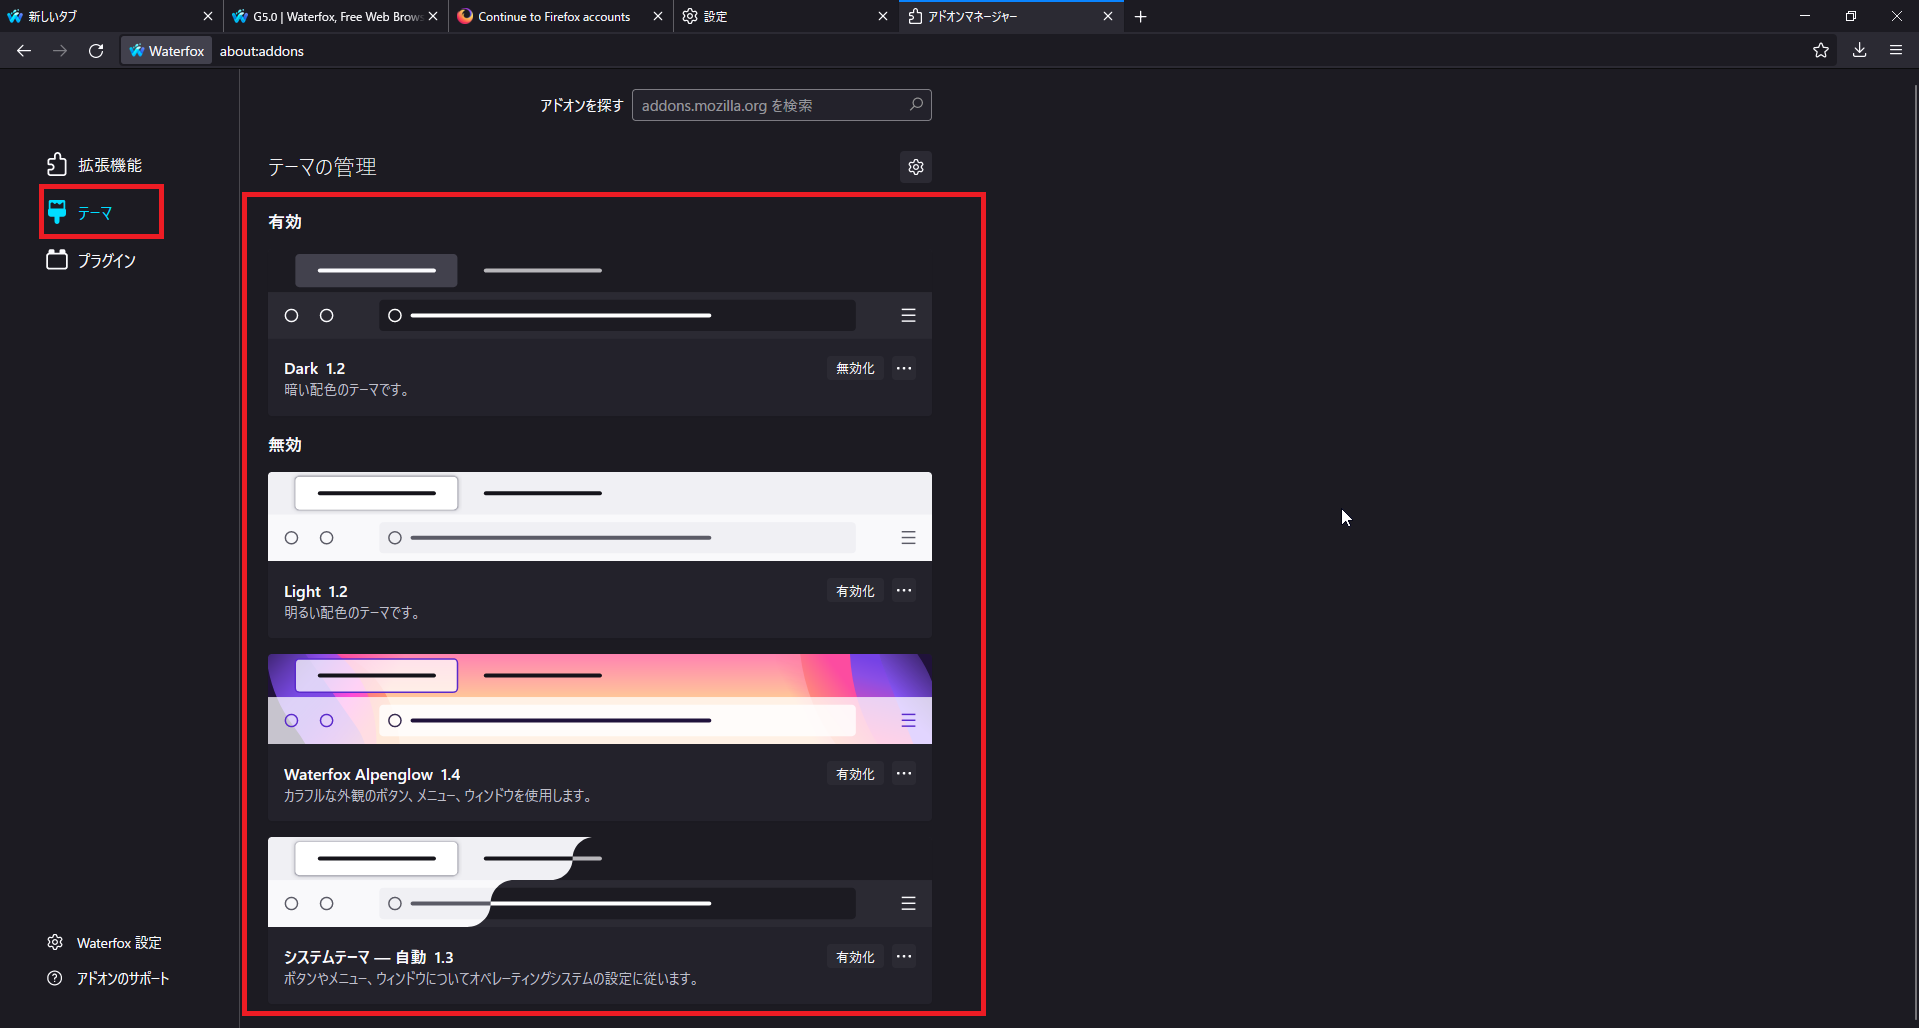
Task: Click the Waterfox identity icon in address bar
Action: 167,51
